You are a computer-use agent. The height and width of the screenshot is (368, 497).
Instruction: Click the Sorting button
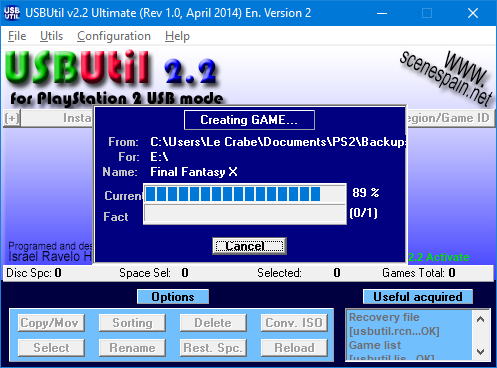pyautogui.click(x=132, y=323)
